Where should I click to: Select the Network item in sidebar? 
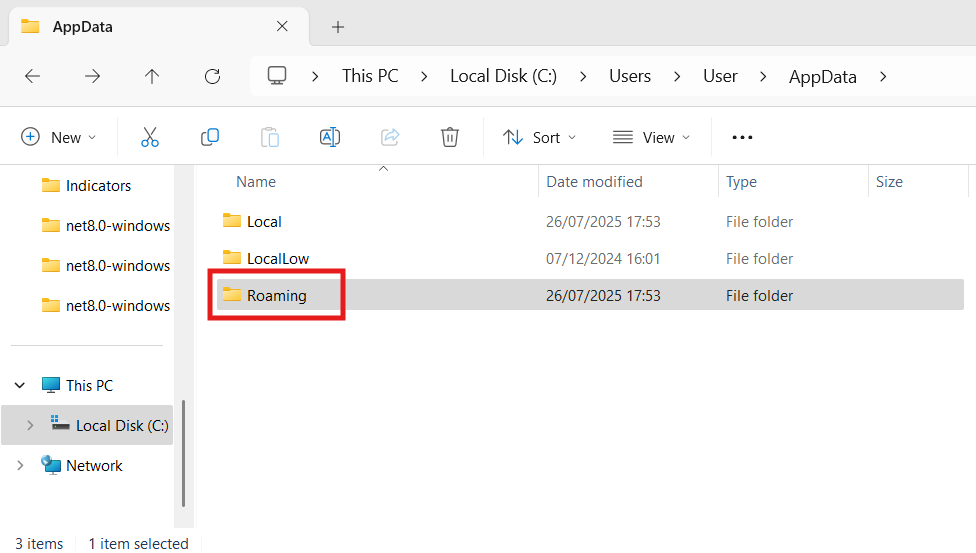click(95, 466)
